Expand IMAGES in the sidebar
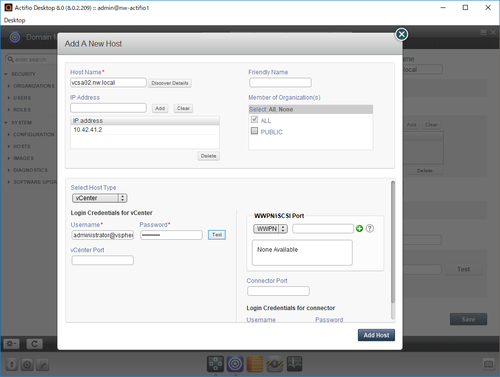Image resolution: width=500 pixels, height=377 pixels. coord(9,158)
